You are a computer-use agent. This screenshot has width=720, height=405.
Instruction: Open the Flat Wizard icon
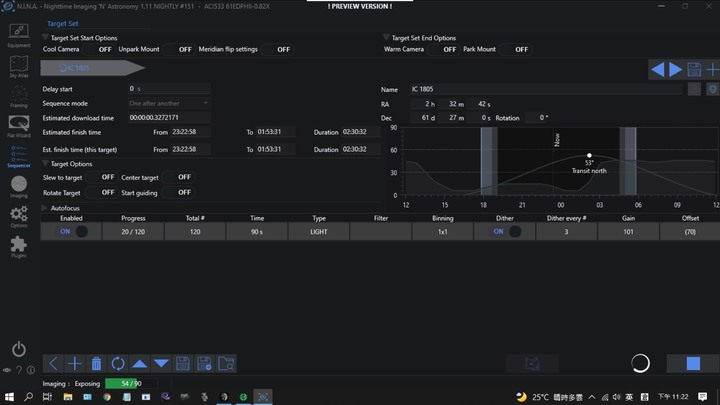coord(18,125)
